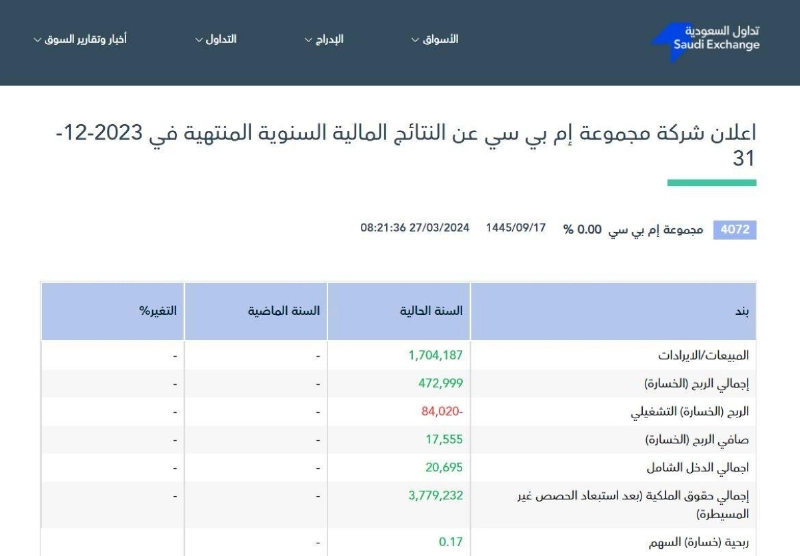
Task: Open the أخبار وتقارير السوق menu
Action: point(80,39)
